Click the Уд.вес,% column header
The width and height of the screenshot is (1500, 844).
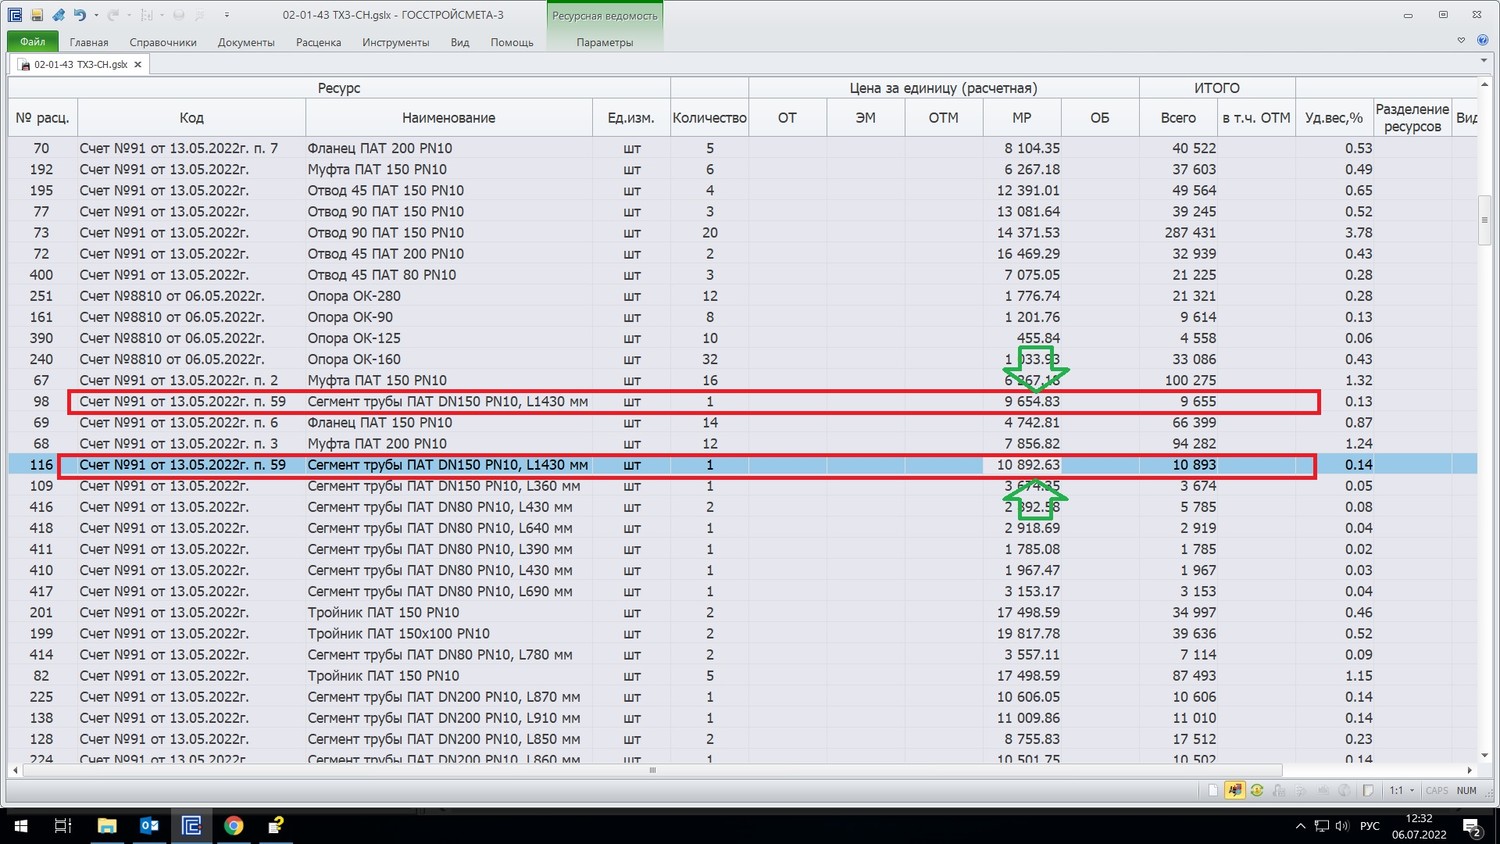coord(1334,117)
